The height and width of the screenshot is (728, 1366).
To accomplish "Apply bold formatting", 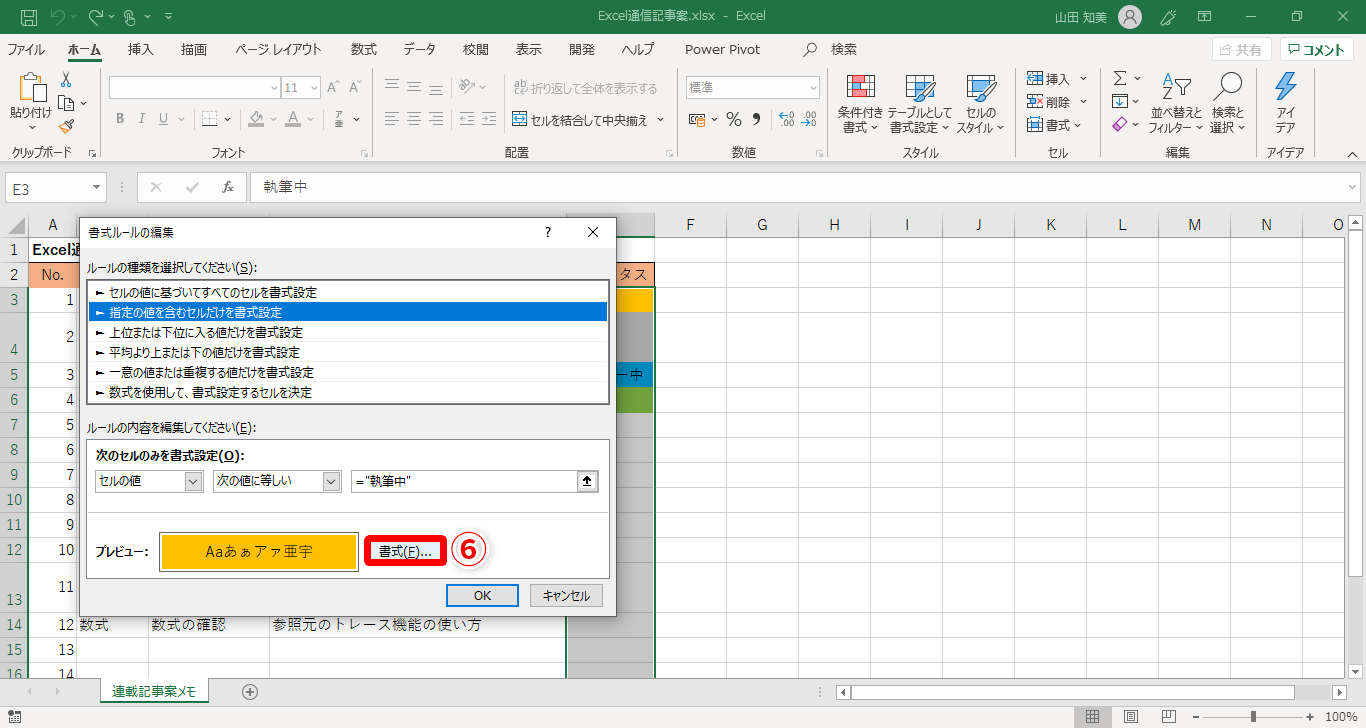I will coord(119,119).
